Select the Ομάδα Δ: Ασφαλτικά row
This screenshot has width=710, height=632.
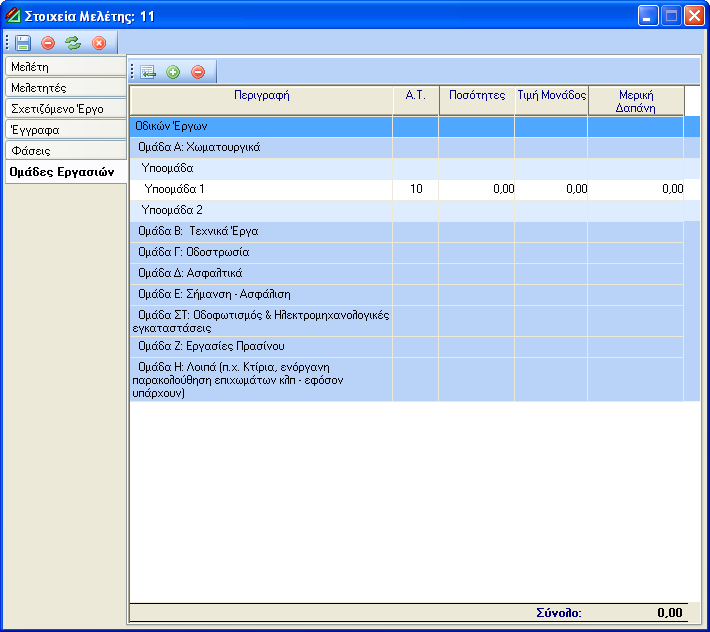point(415,273)
